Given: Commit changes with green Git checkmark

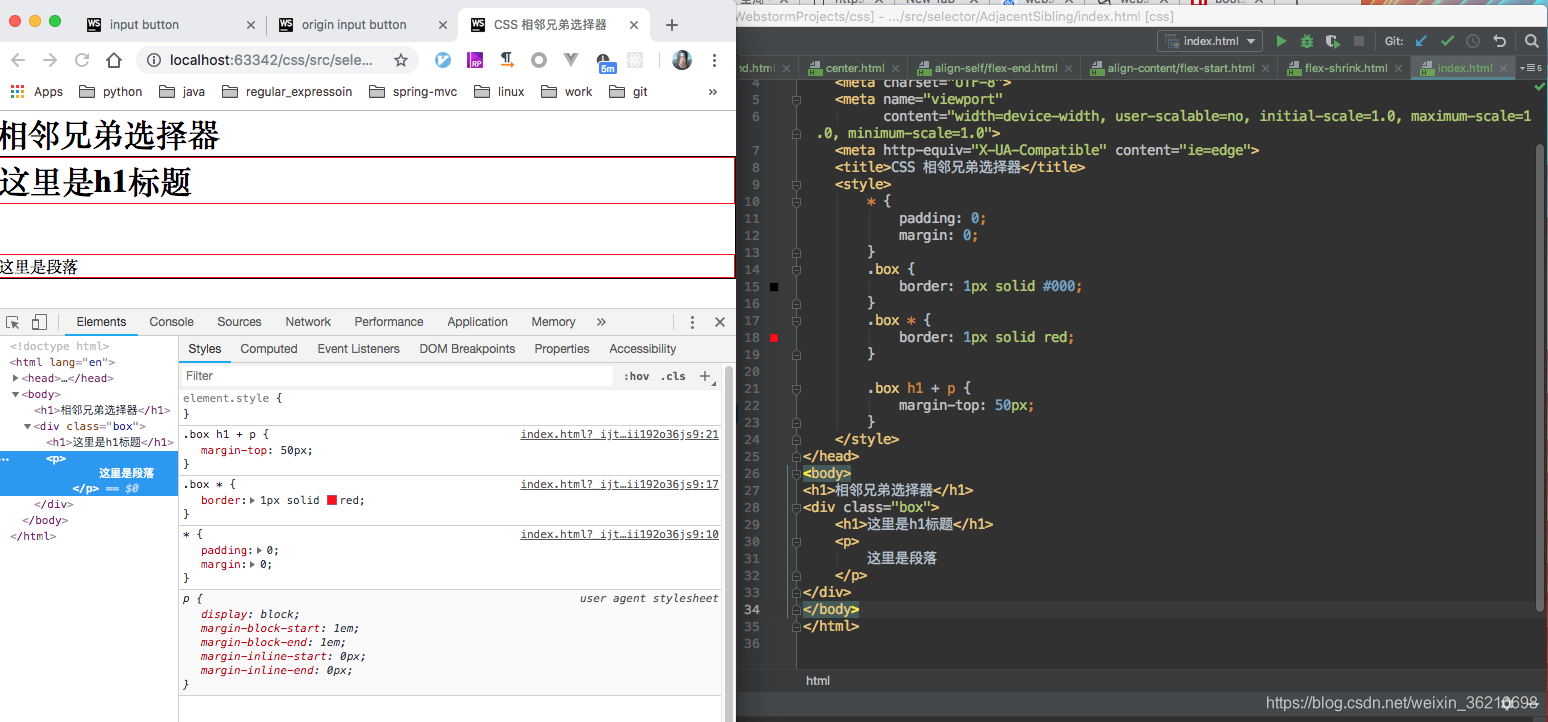Looking at the screenshot, I should coord(1447,41).
